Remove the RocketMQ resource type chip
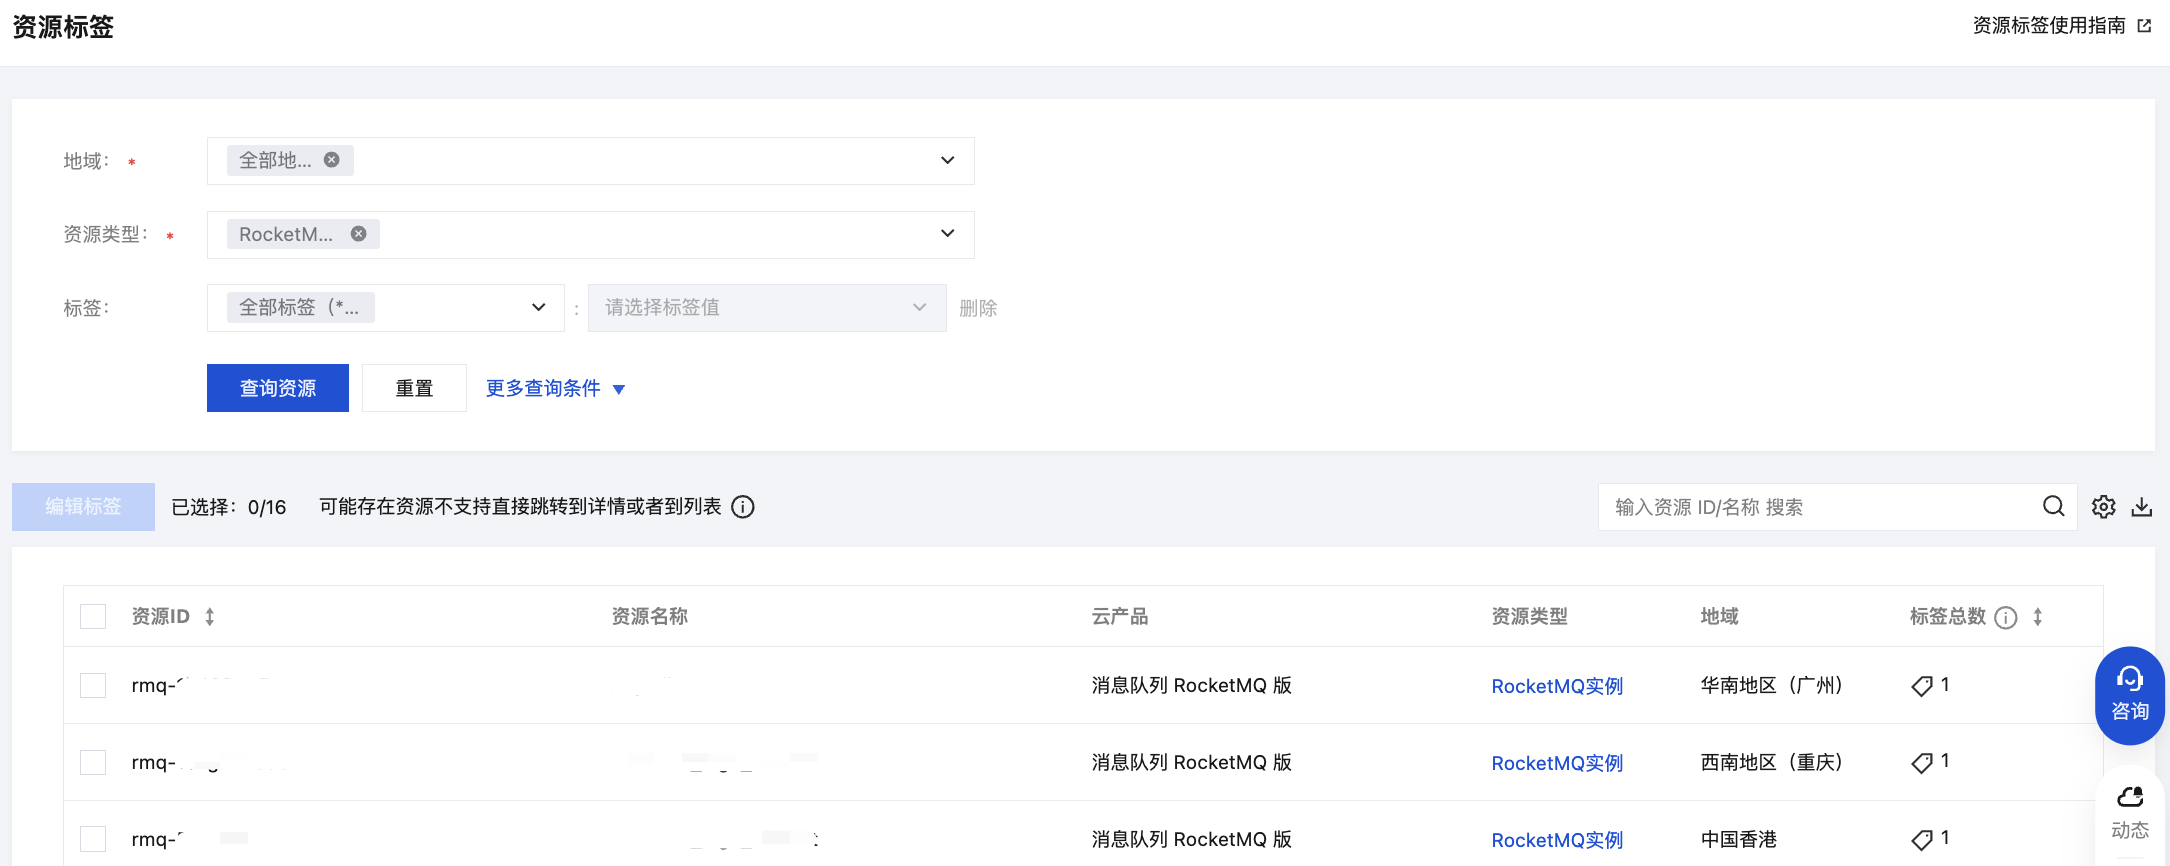The image size is (2170, 866). click(358, 234)
